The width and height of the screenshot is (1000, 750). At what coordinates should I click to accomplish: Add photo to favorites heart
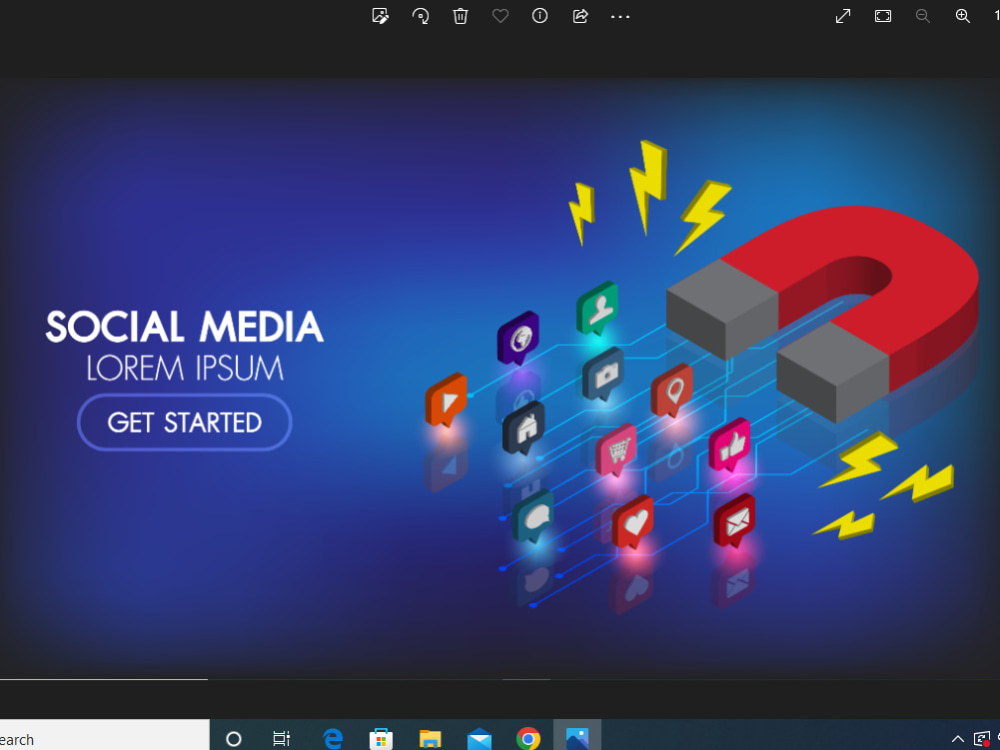(501, 15)
